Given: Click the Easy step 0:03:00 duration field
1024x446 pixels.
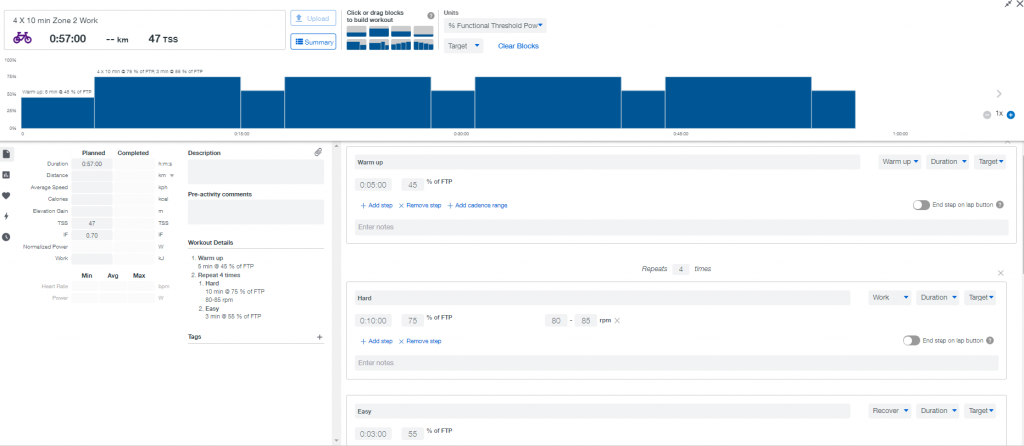Looking at the screenshot, I should tap(375, 434).
